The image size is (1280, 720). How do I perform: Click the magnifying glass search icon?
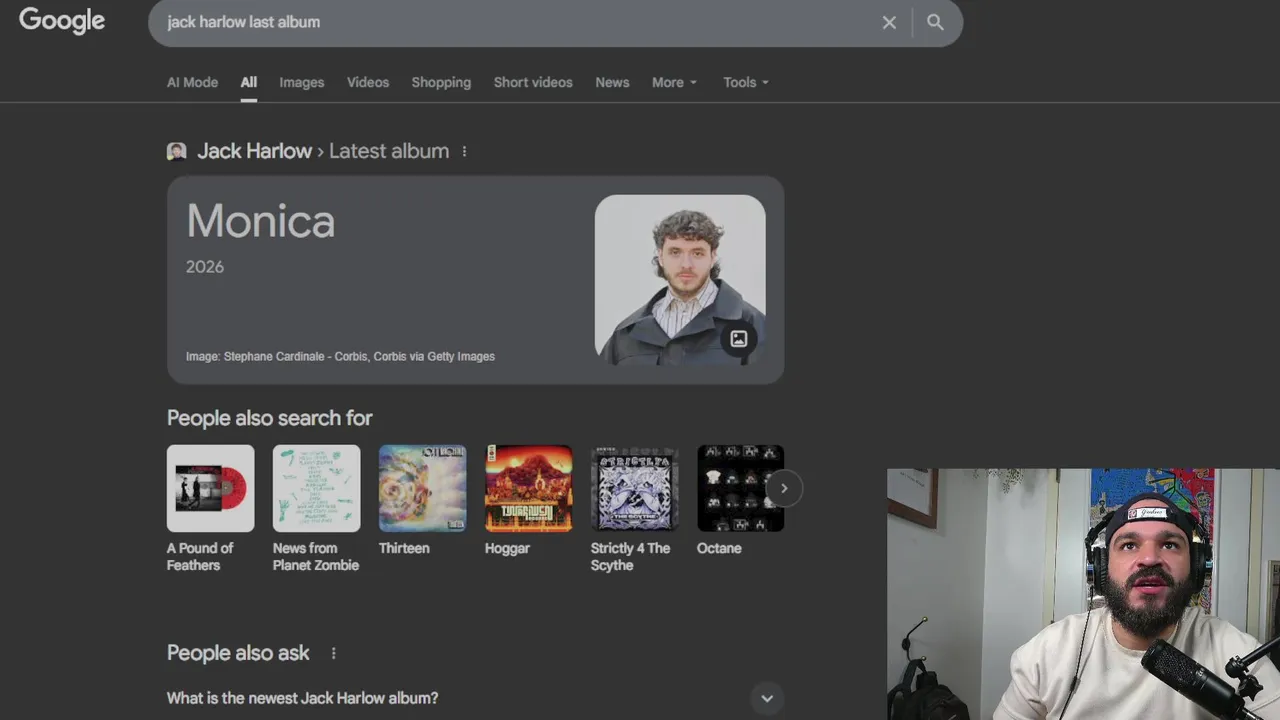(x=935, y=22)
